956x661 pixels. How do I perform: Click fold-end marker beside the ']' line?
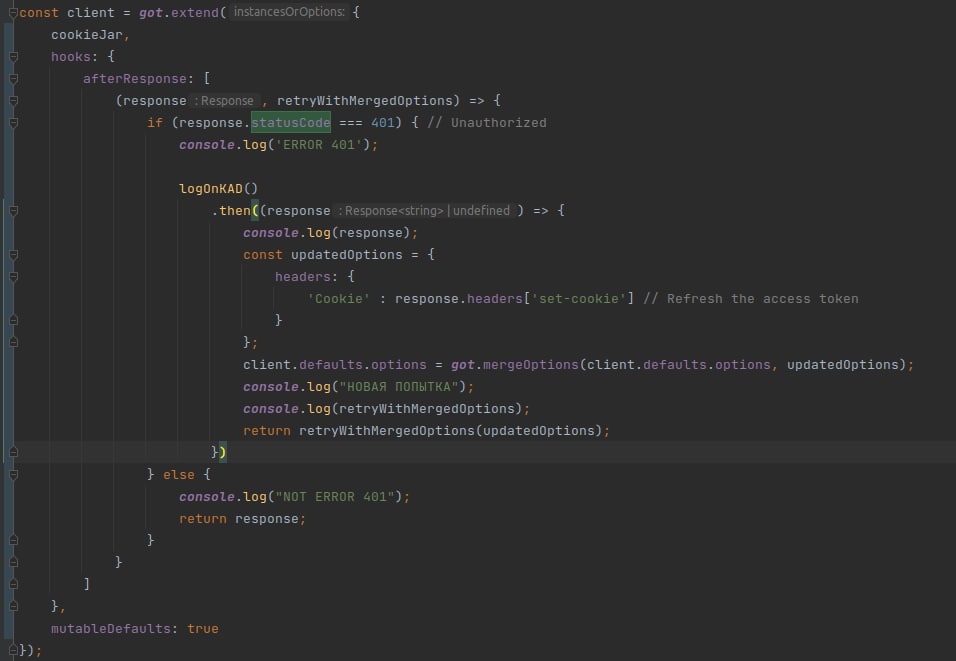pyautogui.click(x=13, y=584)
